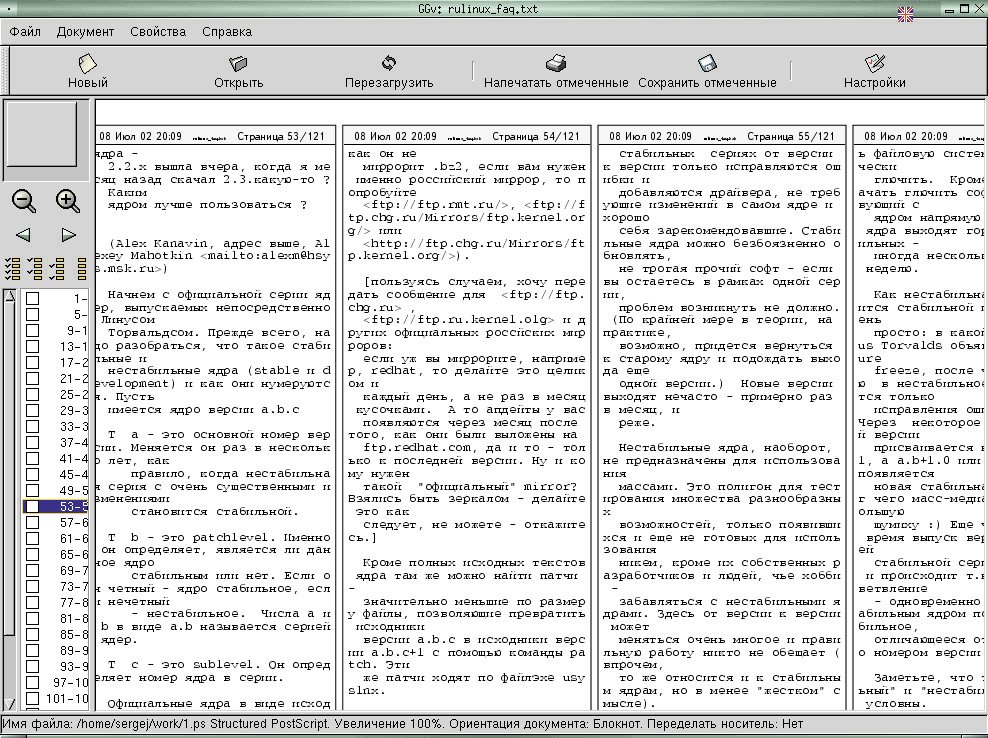Click the header text Страница 54/121

point(536,136)
